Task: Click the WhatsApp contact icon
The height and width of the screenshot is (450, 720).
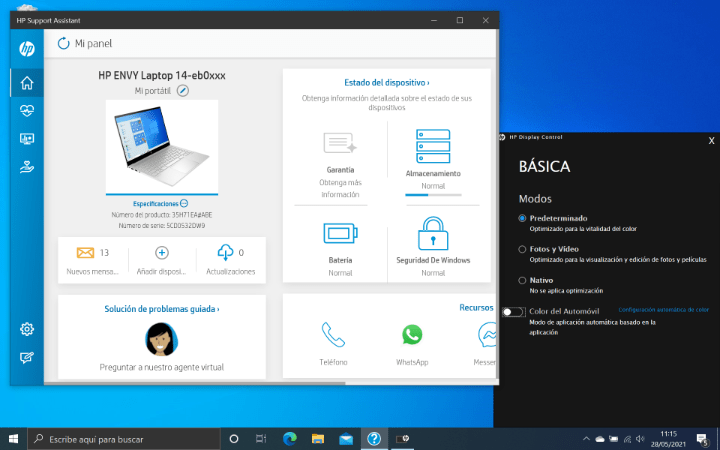Action: (412, 334)
